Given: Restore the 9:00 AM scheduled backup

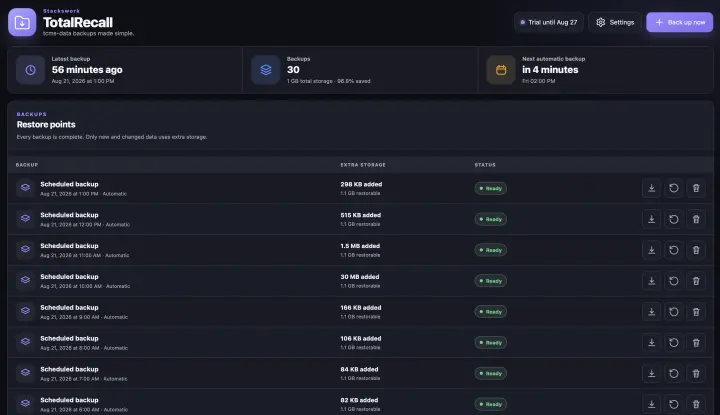Looking at the screenshot, I should tap(674, 312).
